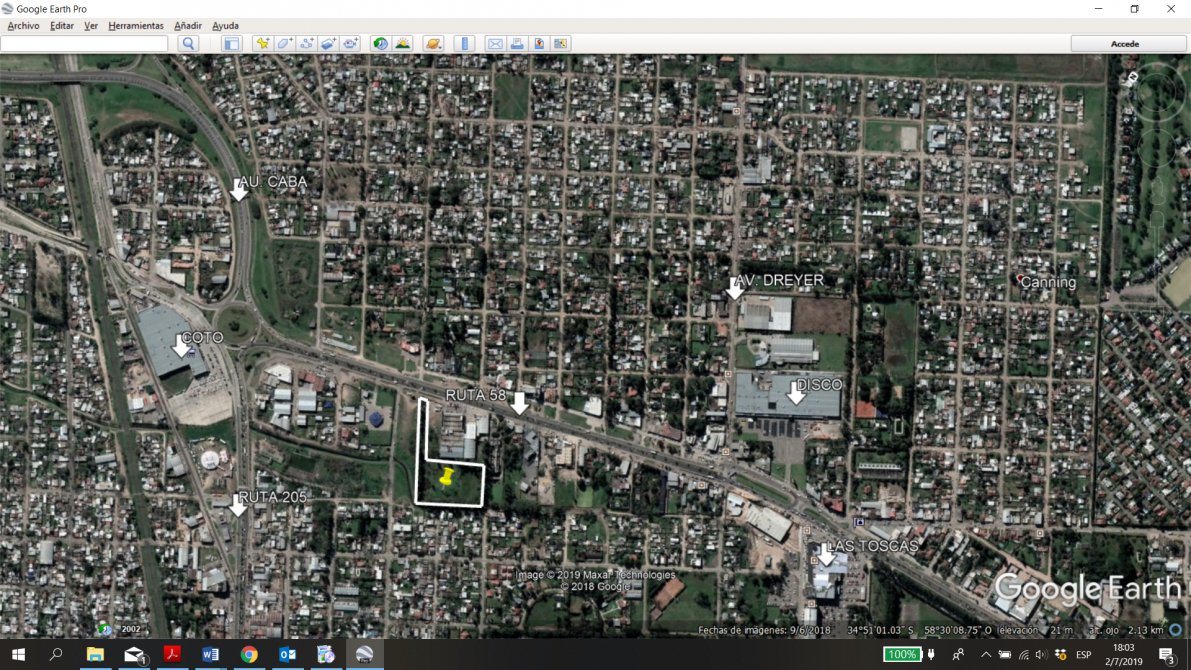Click in the search input field
Viewport: 1191px width, 670px height.
coord(84,44)
